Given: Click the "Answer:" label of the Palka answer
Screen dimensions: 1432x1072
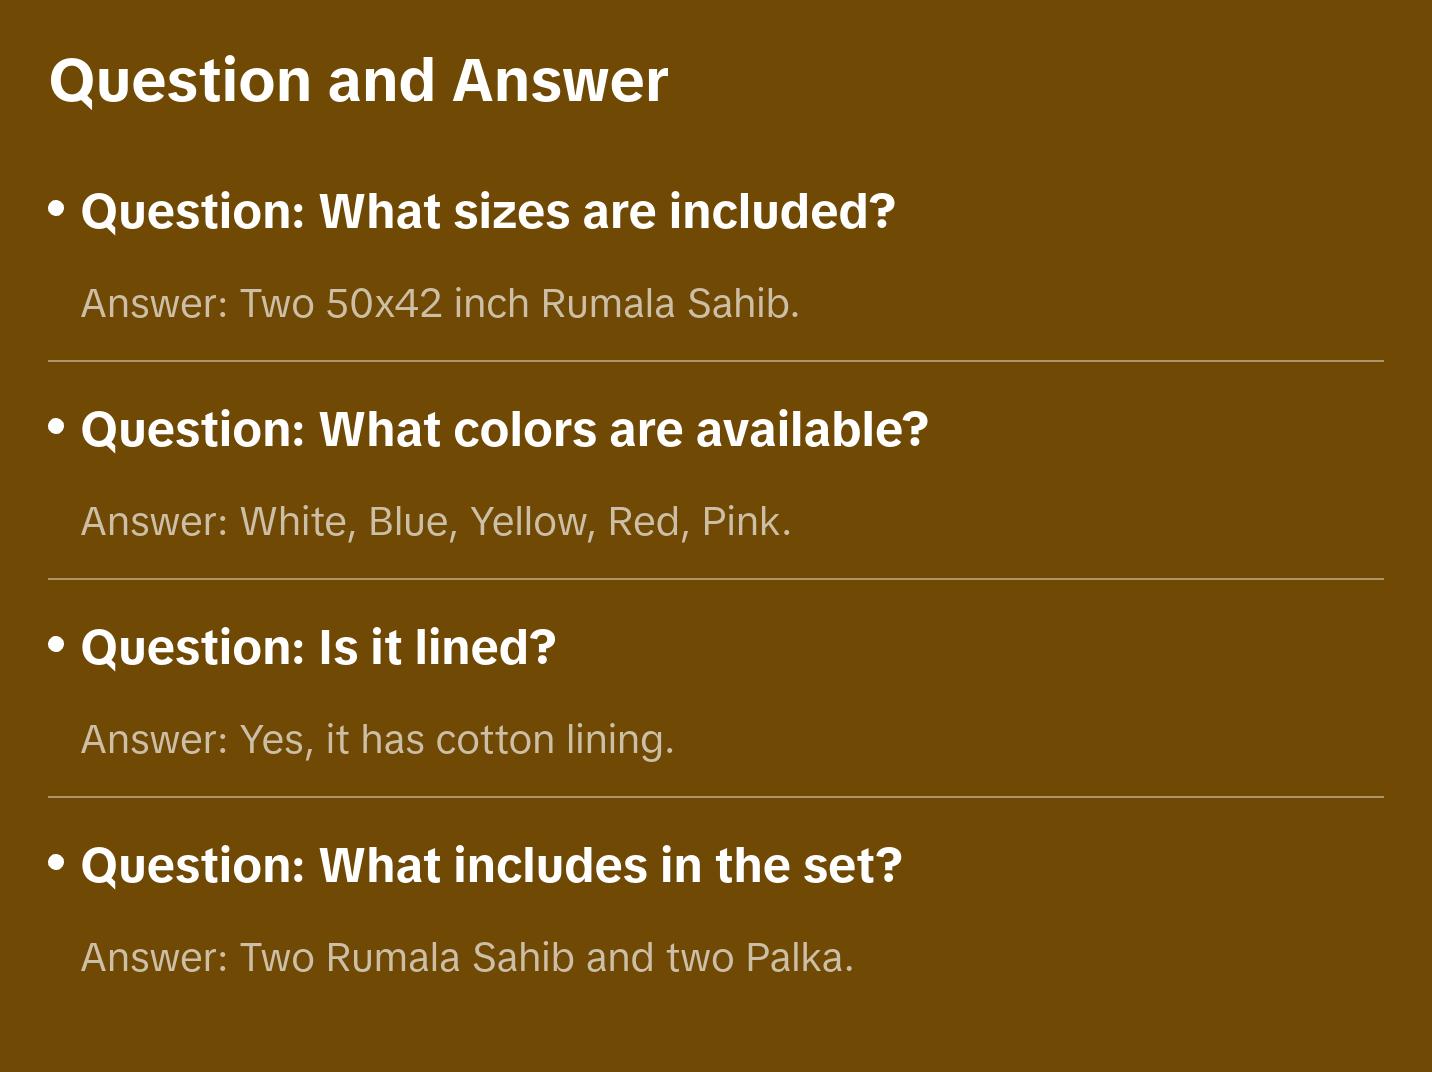Looking at the screenshot, I should 154,958.
